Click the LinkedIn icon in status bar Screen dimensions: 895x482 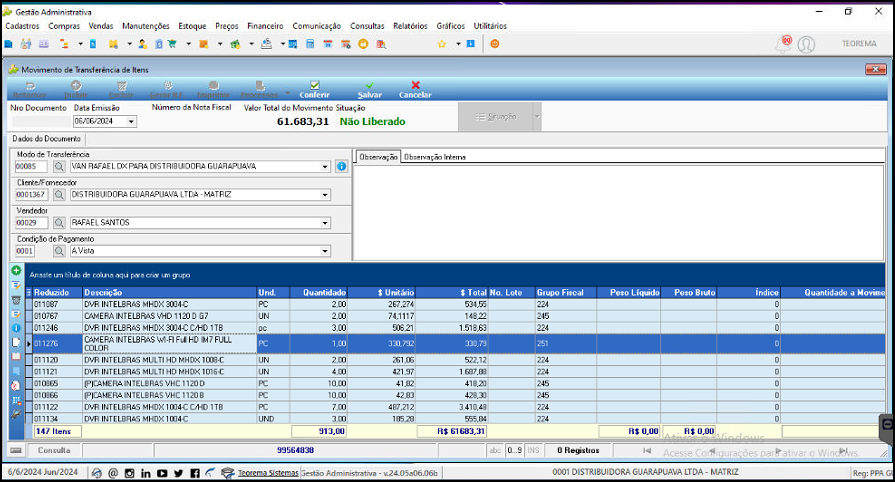point(146,473)
